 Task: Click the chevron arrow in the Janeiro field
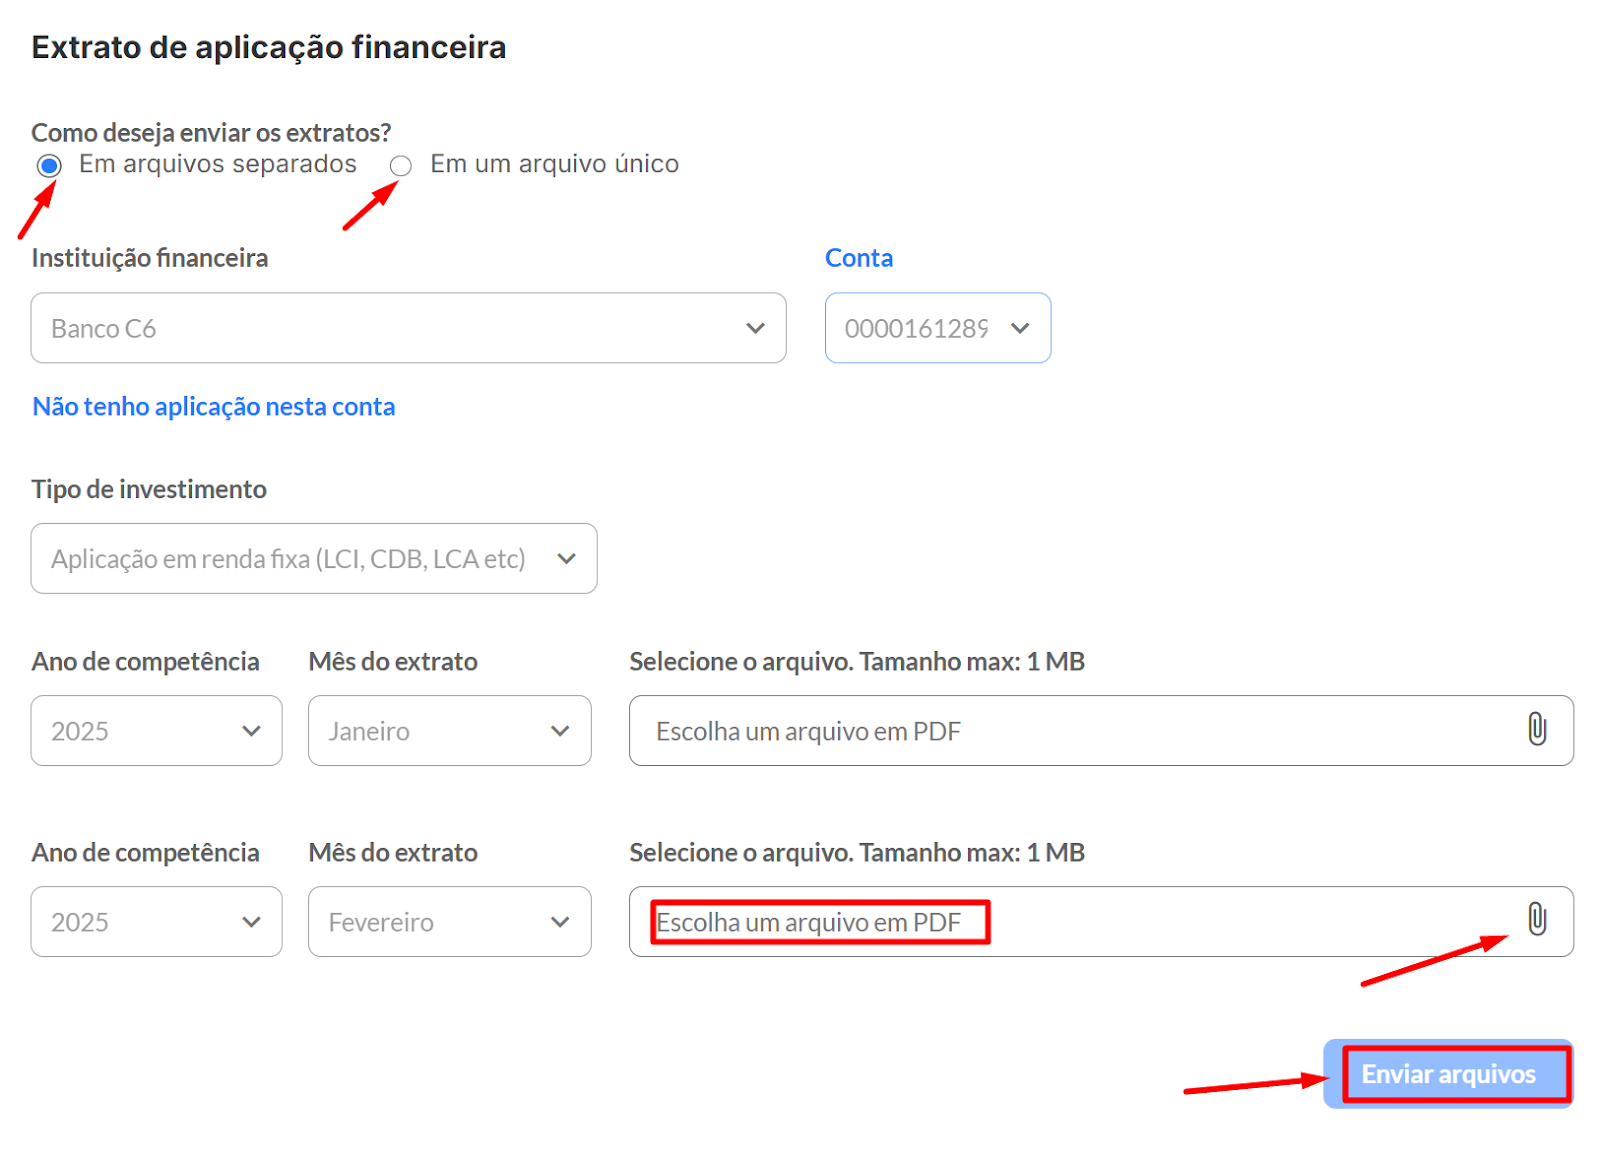click(x=560, y=731)
